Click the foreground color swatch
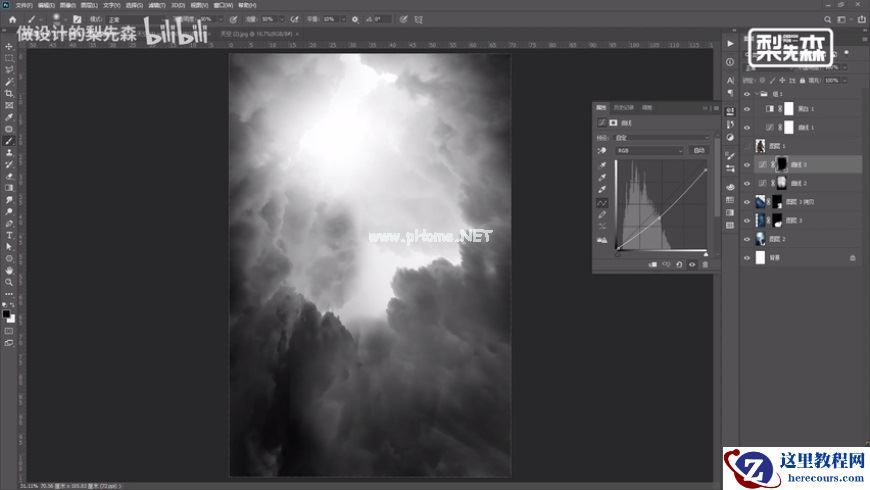The image size is (870, 490). [6, 315]
